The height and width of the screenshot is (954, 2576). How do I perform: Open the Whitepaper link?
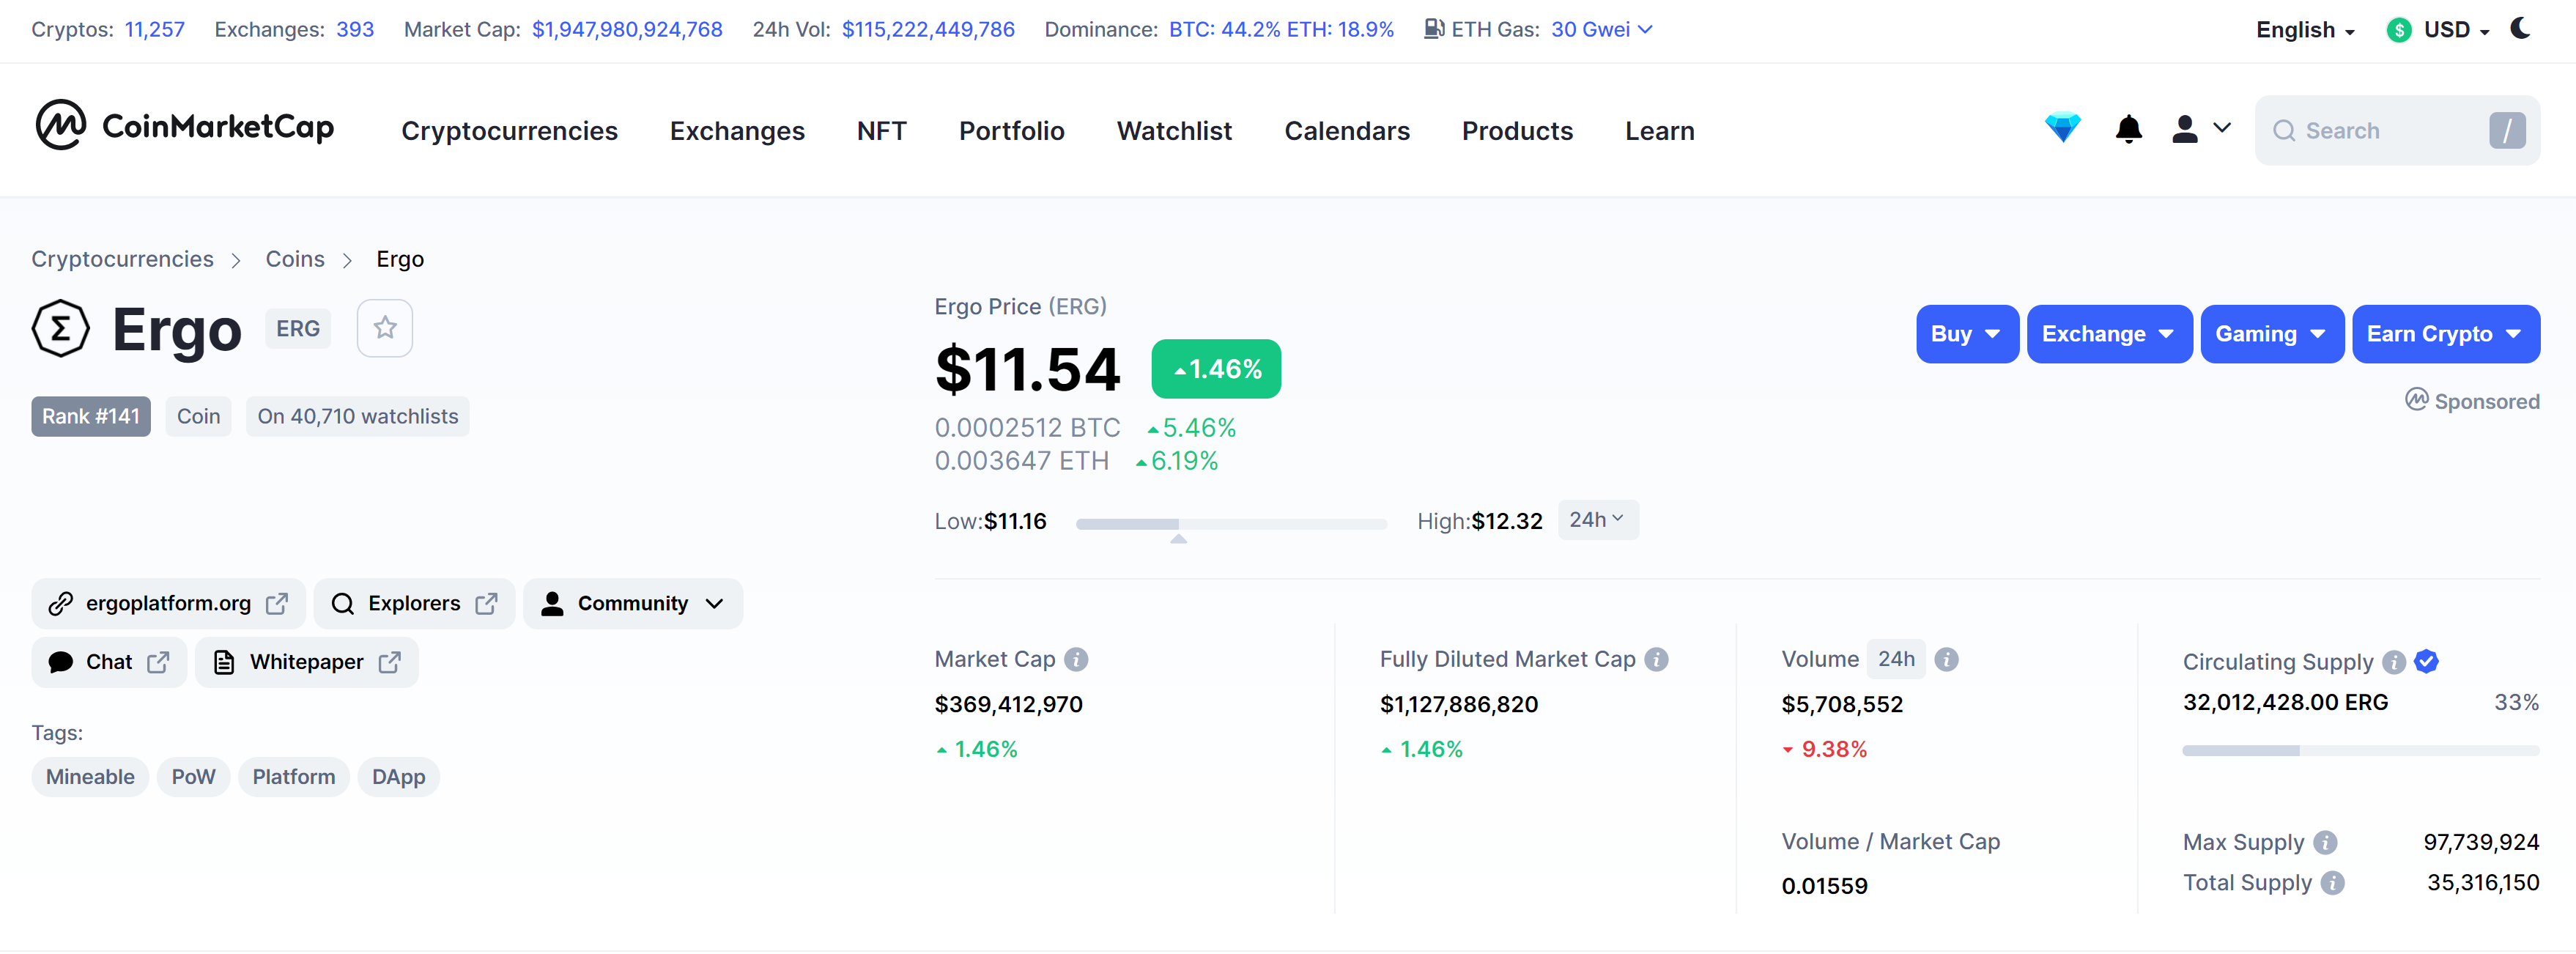tap(307, 663)
